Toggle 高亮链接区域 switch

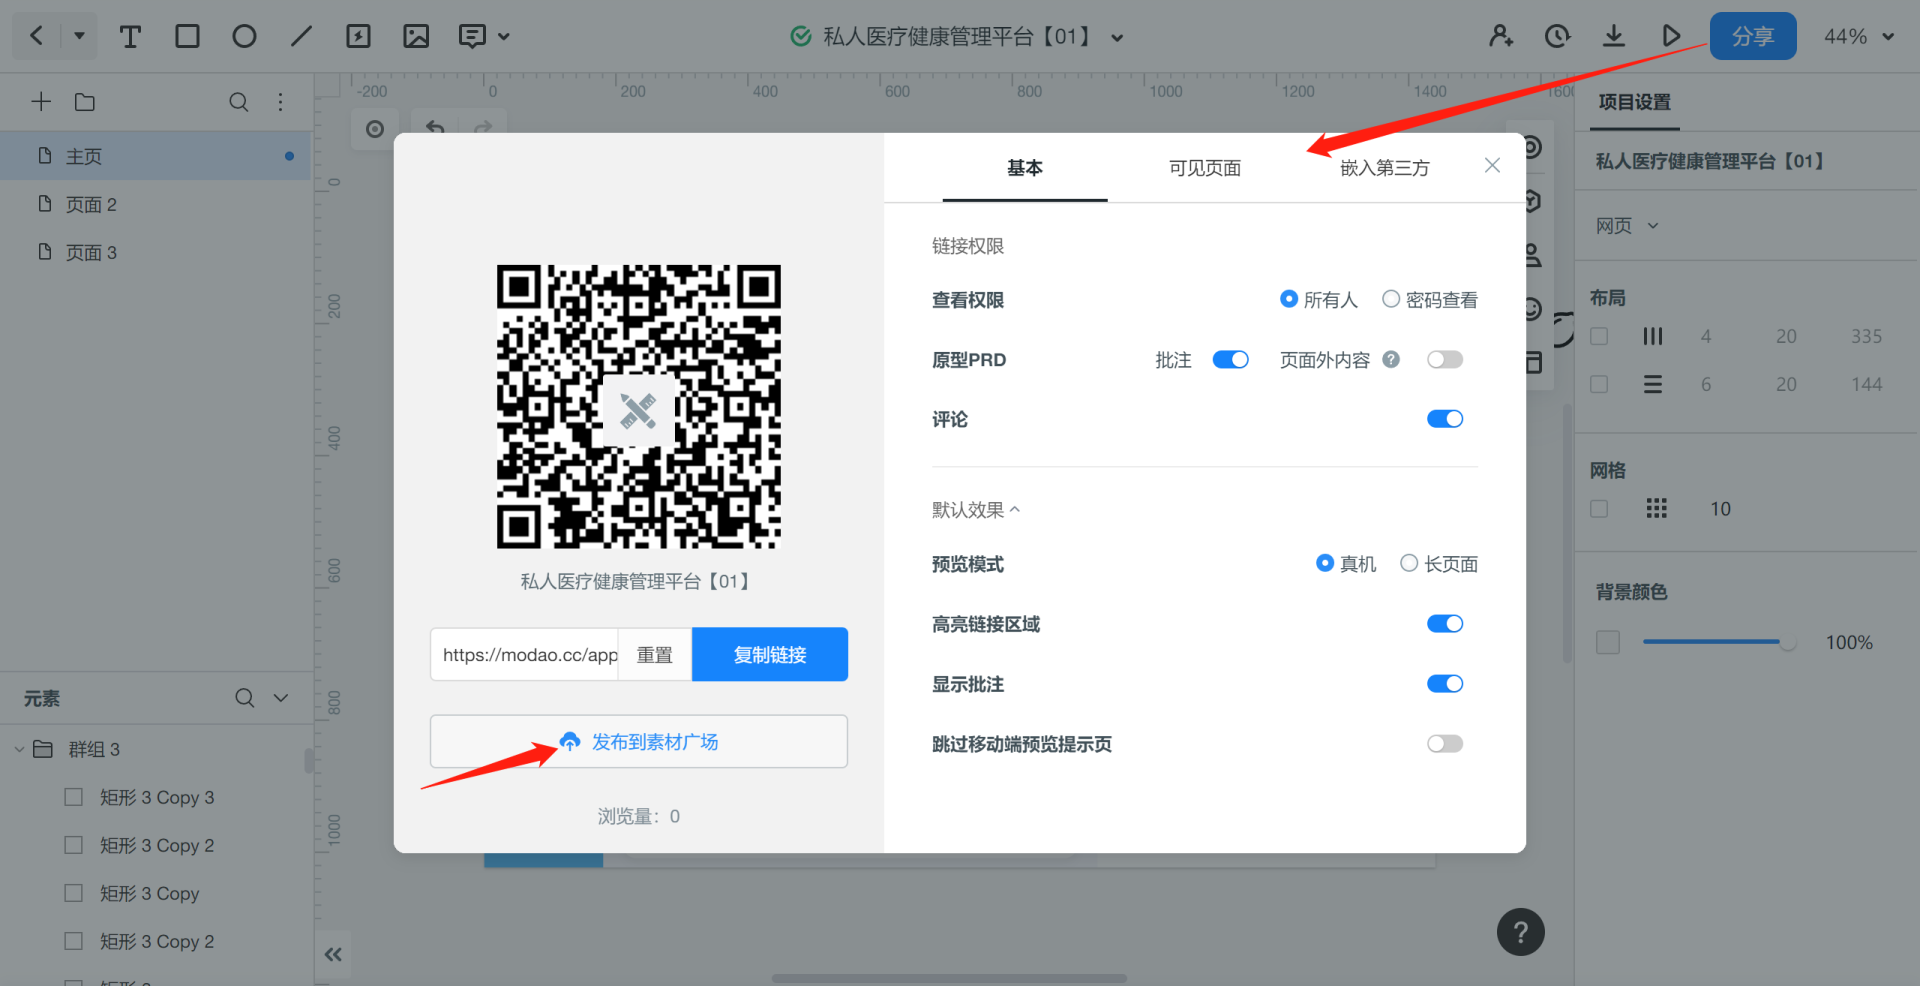tap(1445, 624)
